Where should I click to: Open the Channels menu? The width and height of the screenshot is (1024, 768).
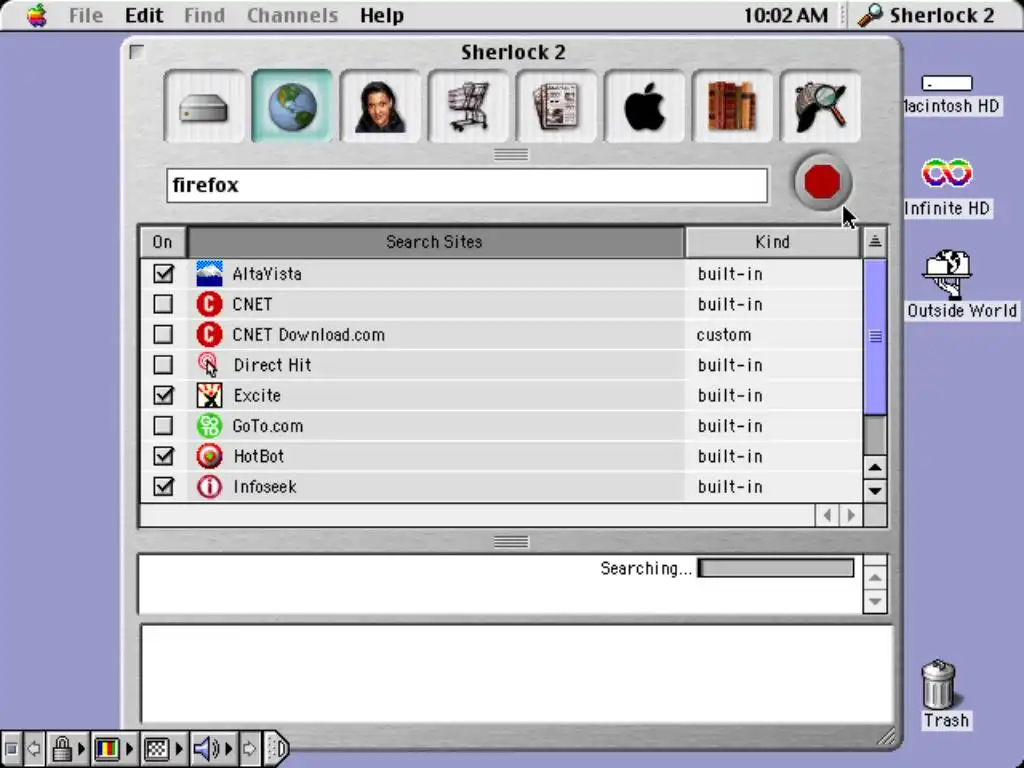(292, 15)
